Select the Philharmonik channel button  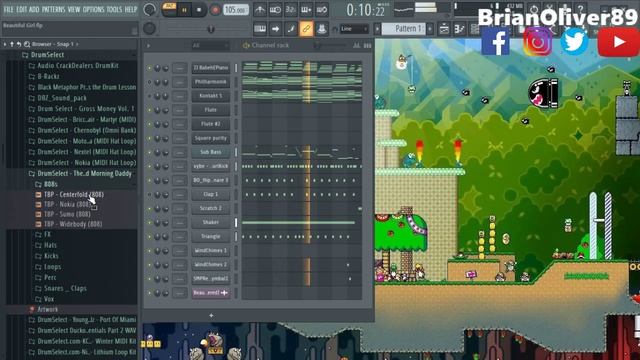211,82
